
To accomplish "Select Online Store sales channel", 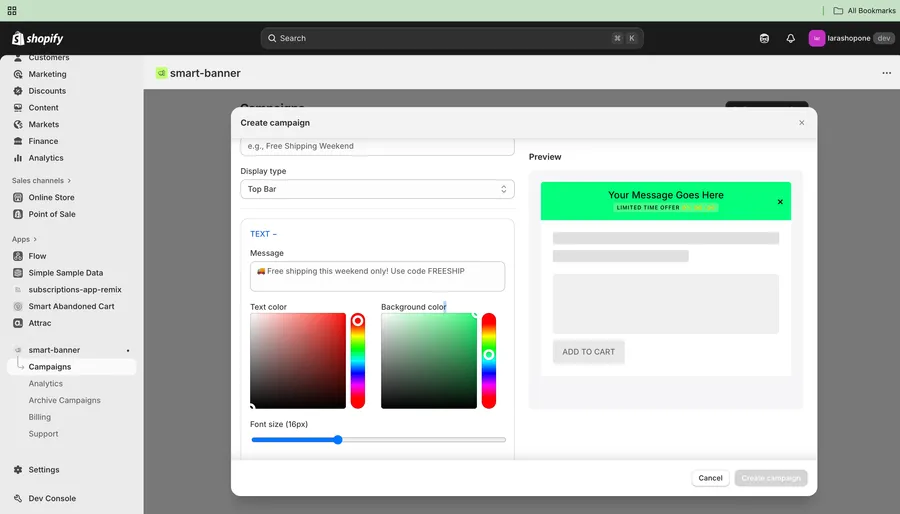I will [51, 197].
